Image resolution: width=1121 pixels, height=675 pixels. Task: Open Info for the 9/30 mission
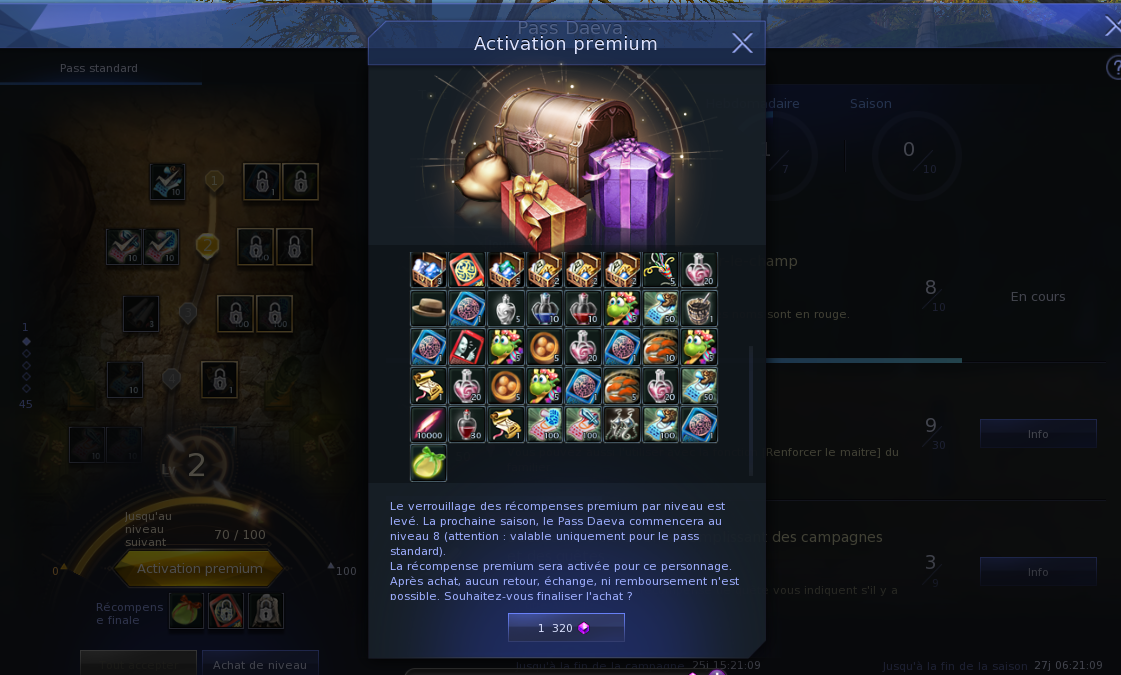point(1037,434)
